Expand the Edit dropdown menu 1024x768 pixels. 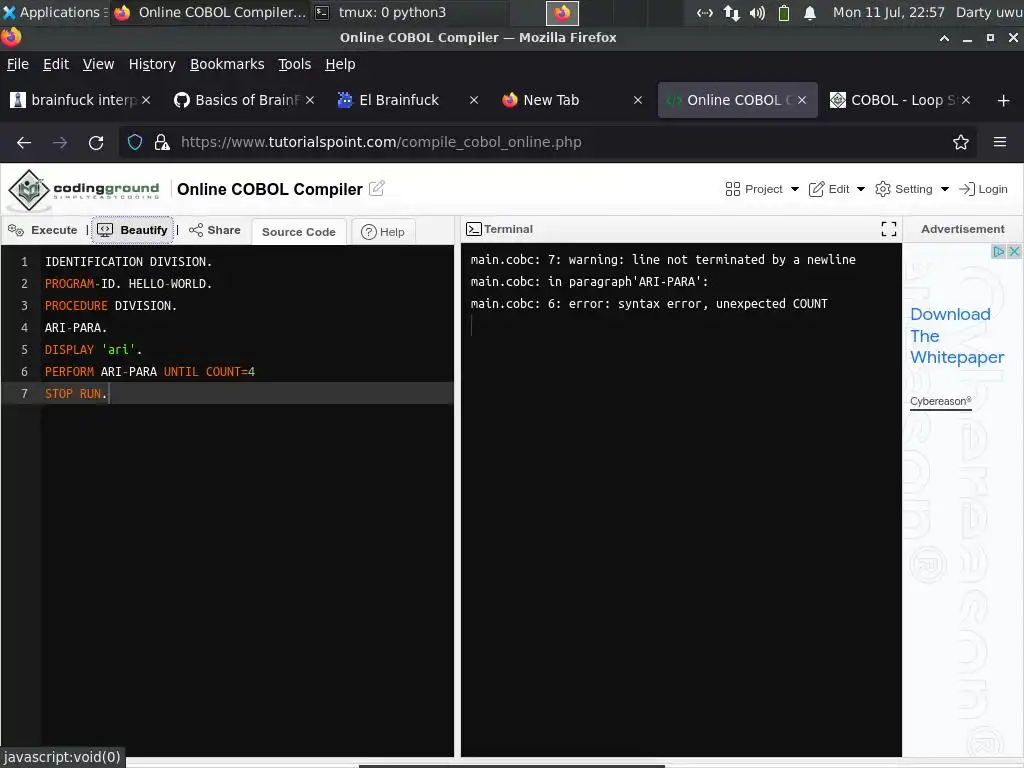(837, 189)
